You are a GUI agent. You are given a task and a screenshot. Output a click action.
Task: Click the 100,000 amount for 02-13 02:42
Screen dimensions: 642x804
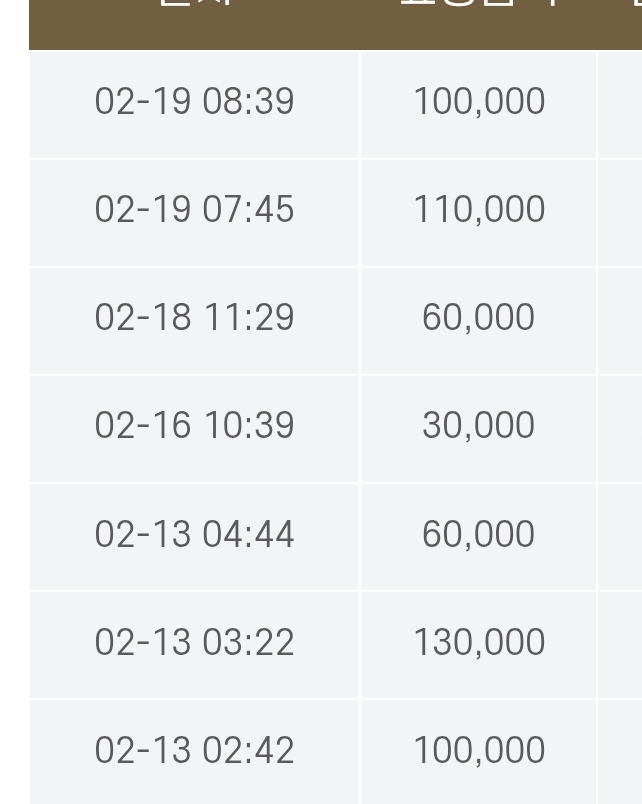point(478,750)
